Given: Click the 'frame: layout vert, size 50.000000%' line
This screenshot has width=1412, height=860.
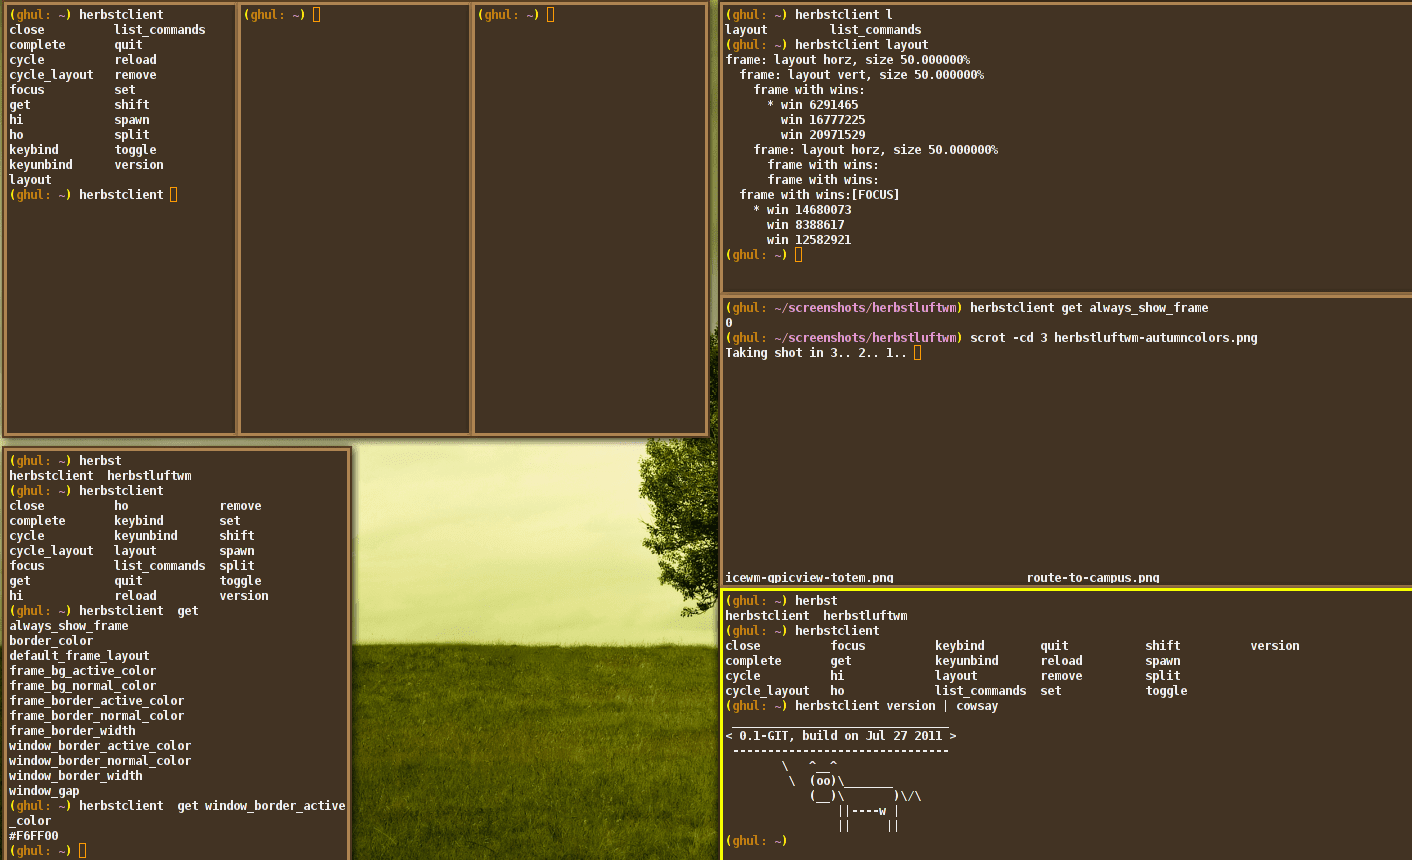Looking at the screenshot, I should pyautogui.click(x=861, y=75).
